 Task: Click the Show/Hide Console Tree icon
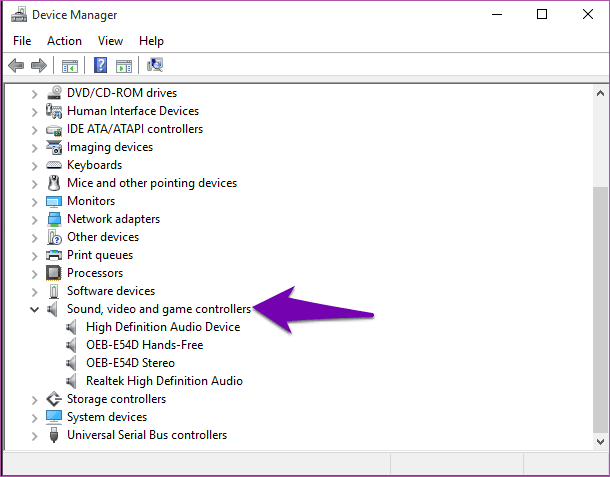pyautogui.click(x=69, y=66)
